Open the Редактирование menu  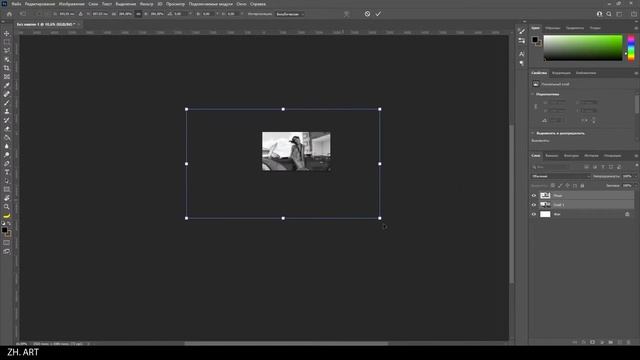(x=40, y=4)
